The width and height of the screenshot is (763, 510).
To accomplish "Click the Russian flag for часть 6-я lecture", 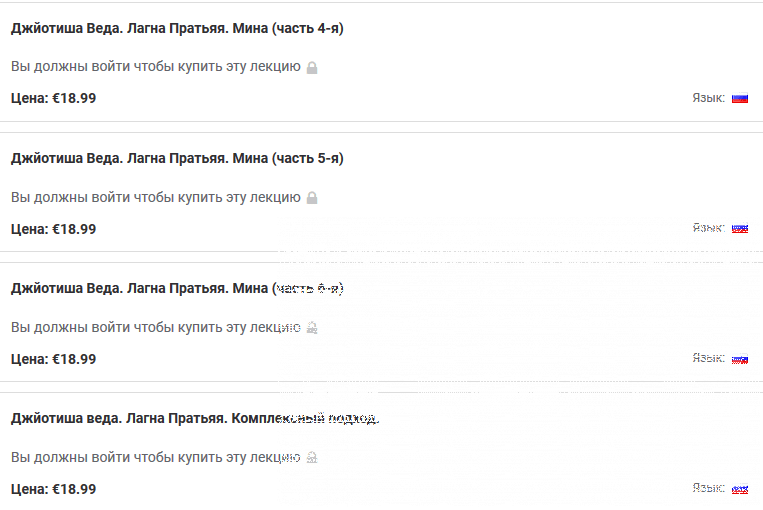I will pyautogui.click(x=740, y=358).
